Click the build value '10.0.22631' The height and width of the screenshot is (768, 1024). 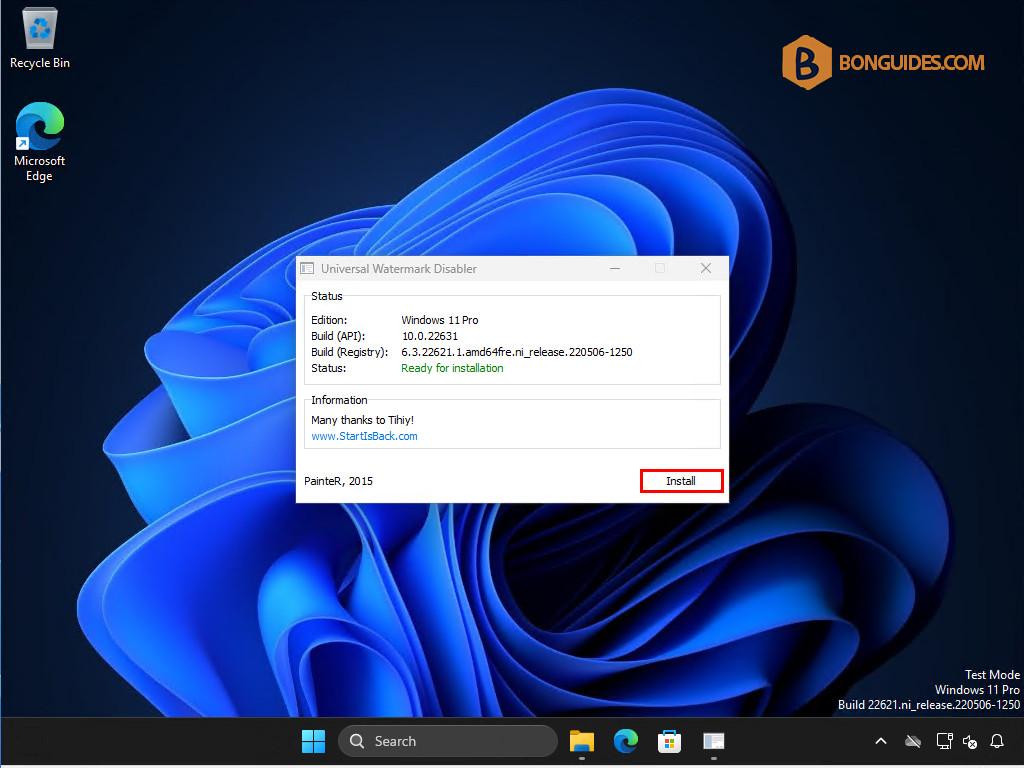tap(430, 336)
